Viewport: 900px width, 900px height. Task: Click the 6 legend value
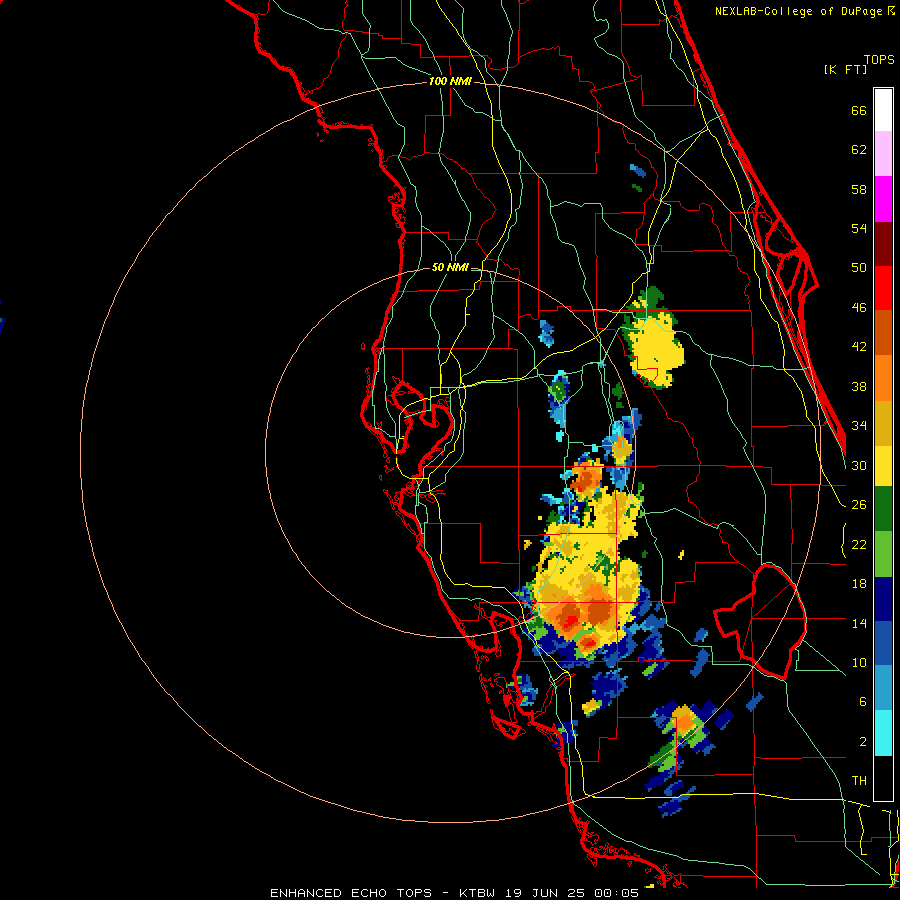coord(863,702)
